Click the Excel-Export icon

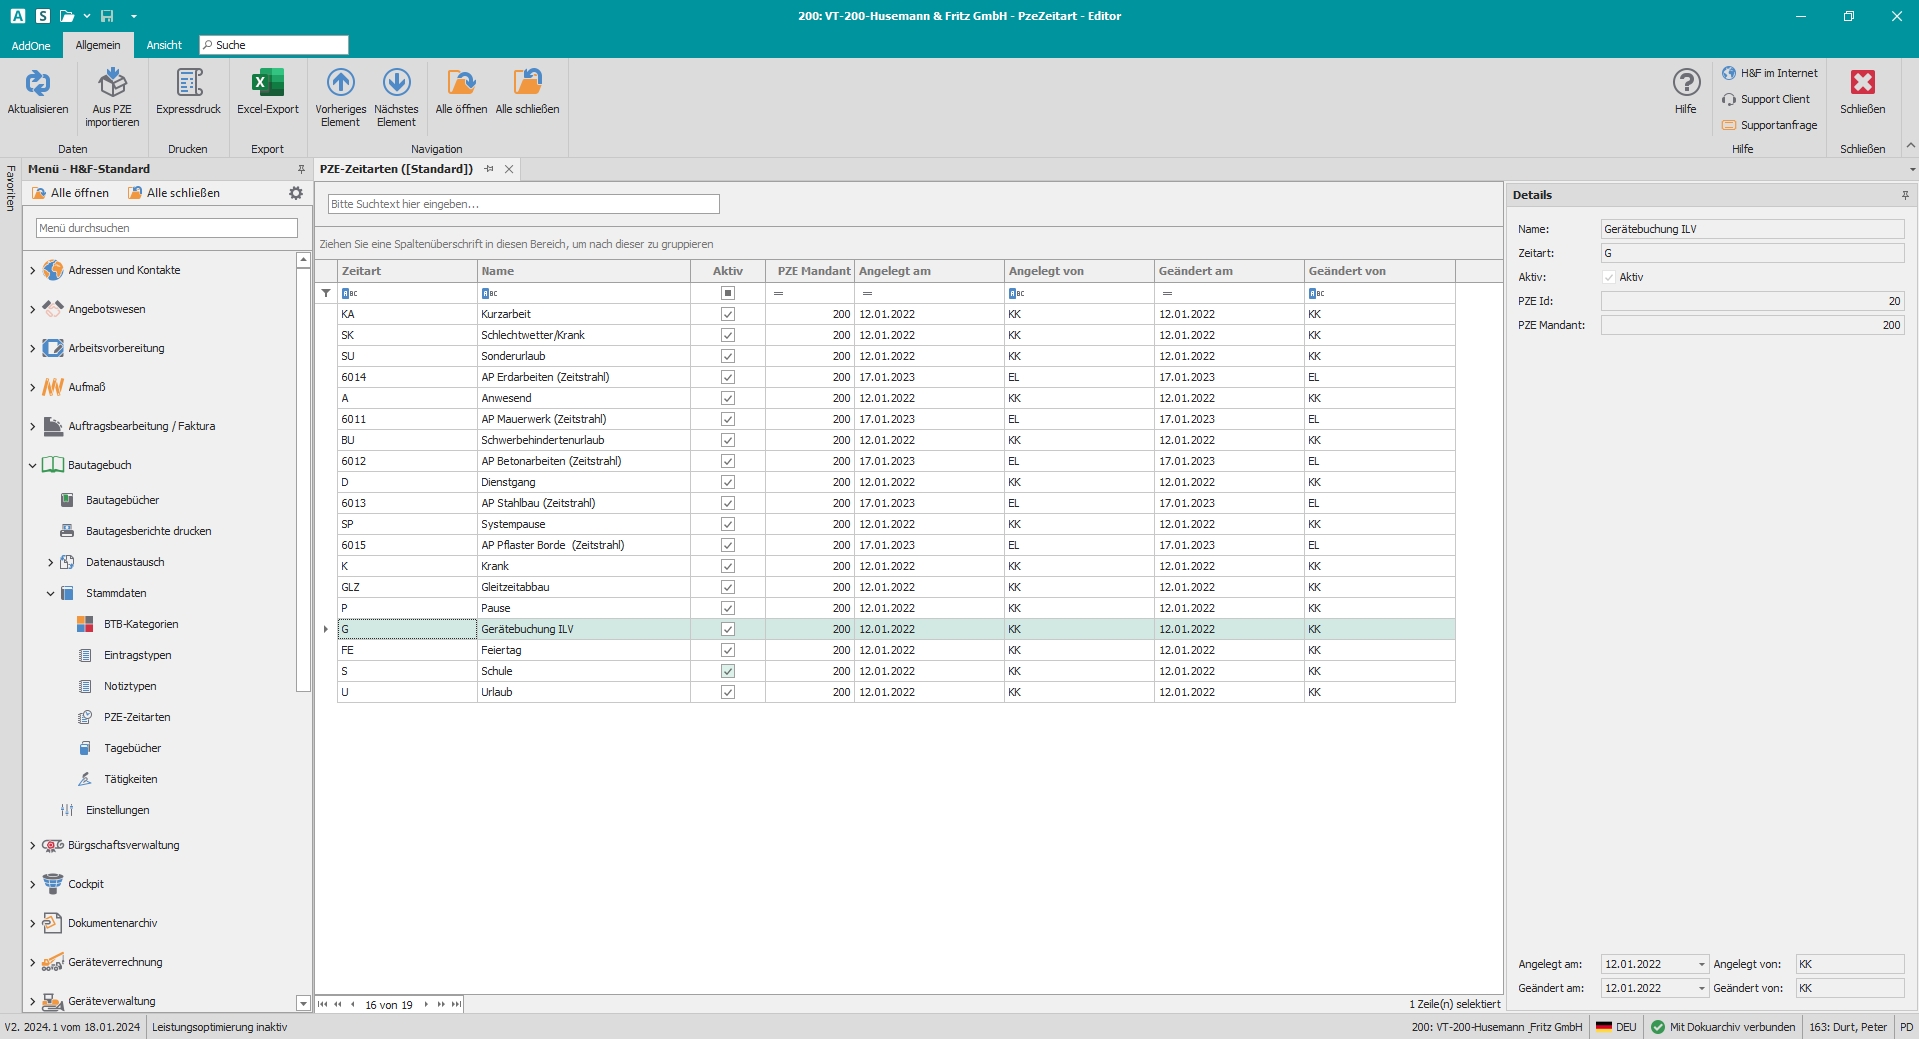(x=267, y=84)
